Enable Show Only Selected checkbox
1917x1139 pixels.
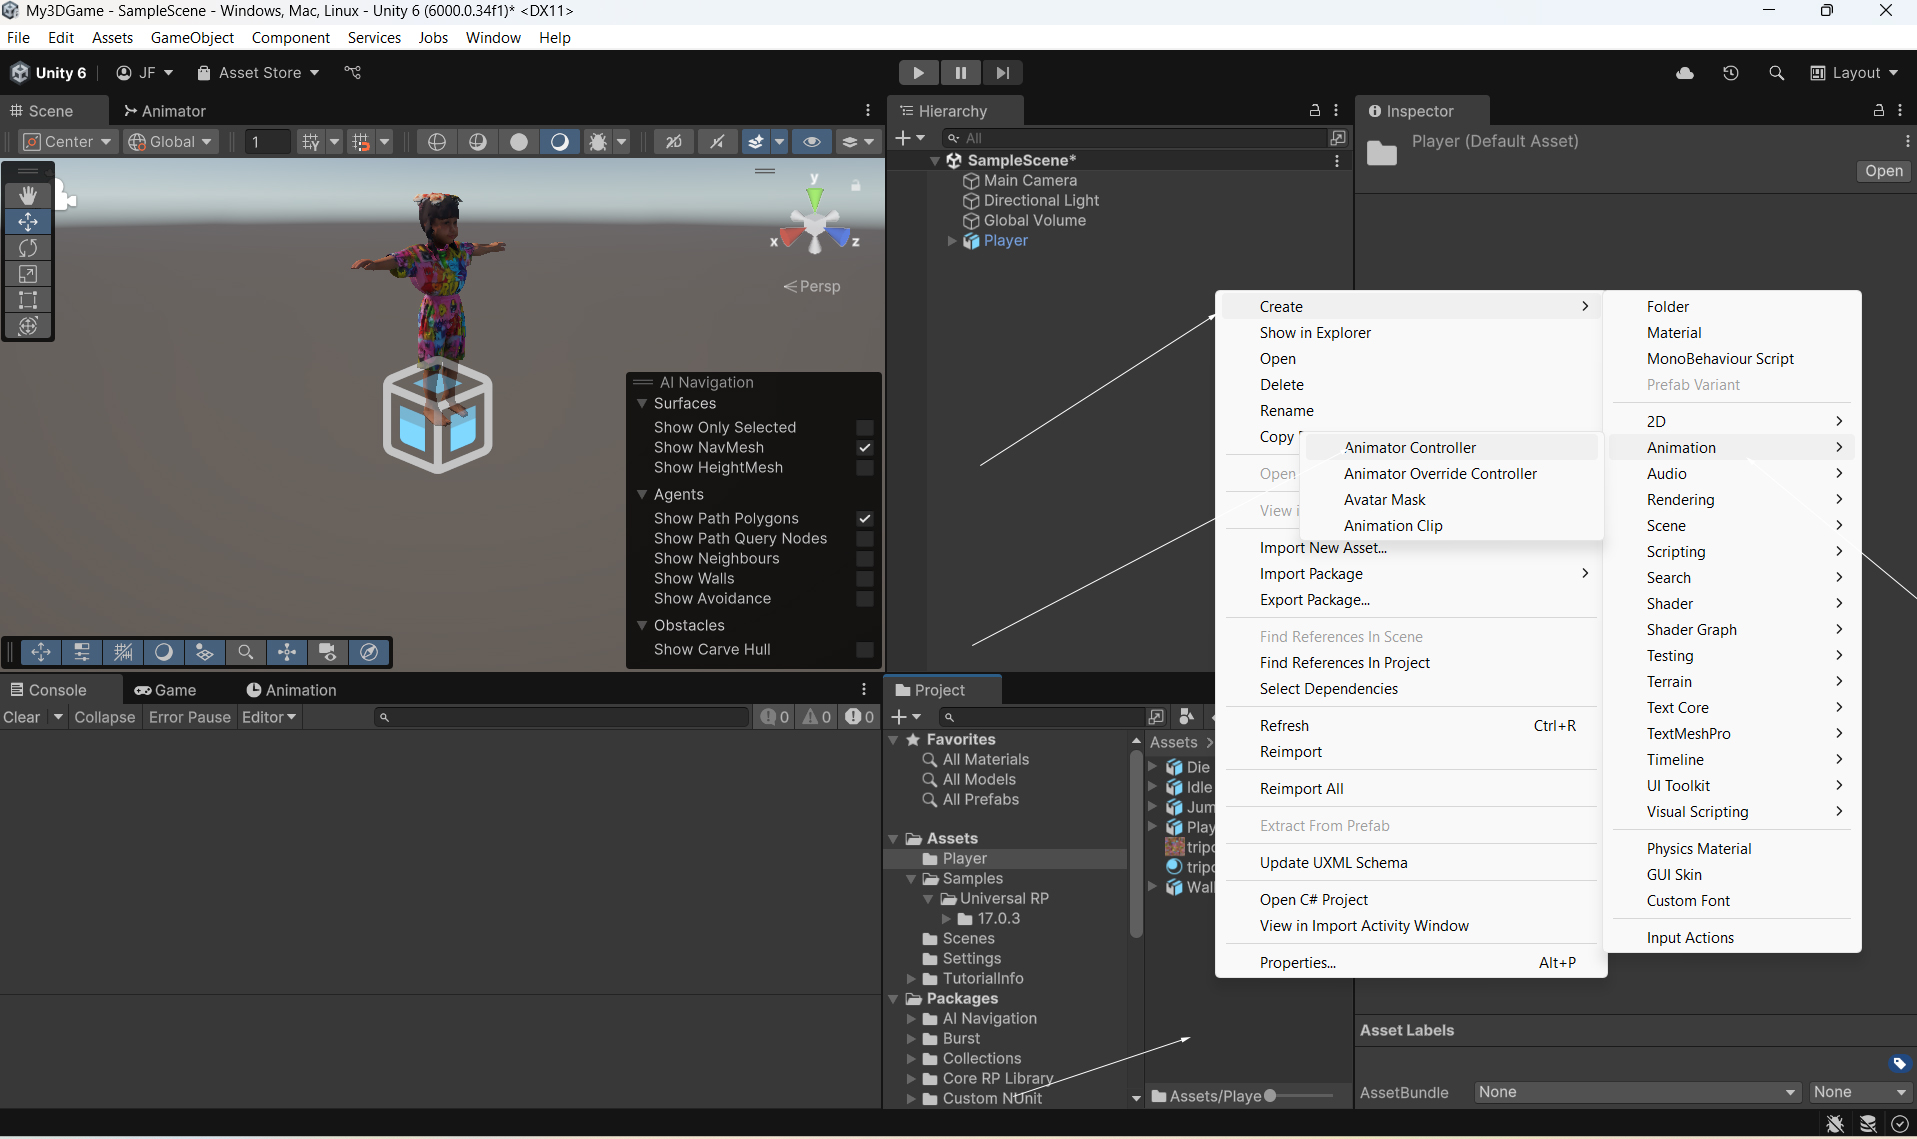[x=865, y=428]
